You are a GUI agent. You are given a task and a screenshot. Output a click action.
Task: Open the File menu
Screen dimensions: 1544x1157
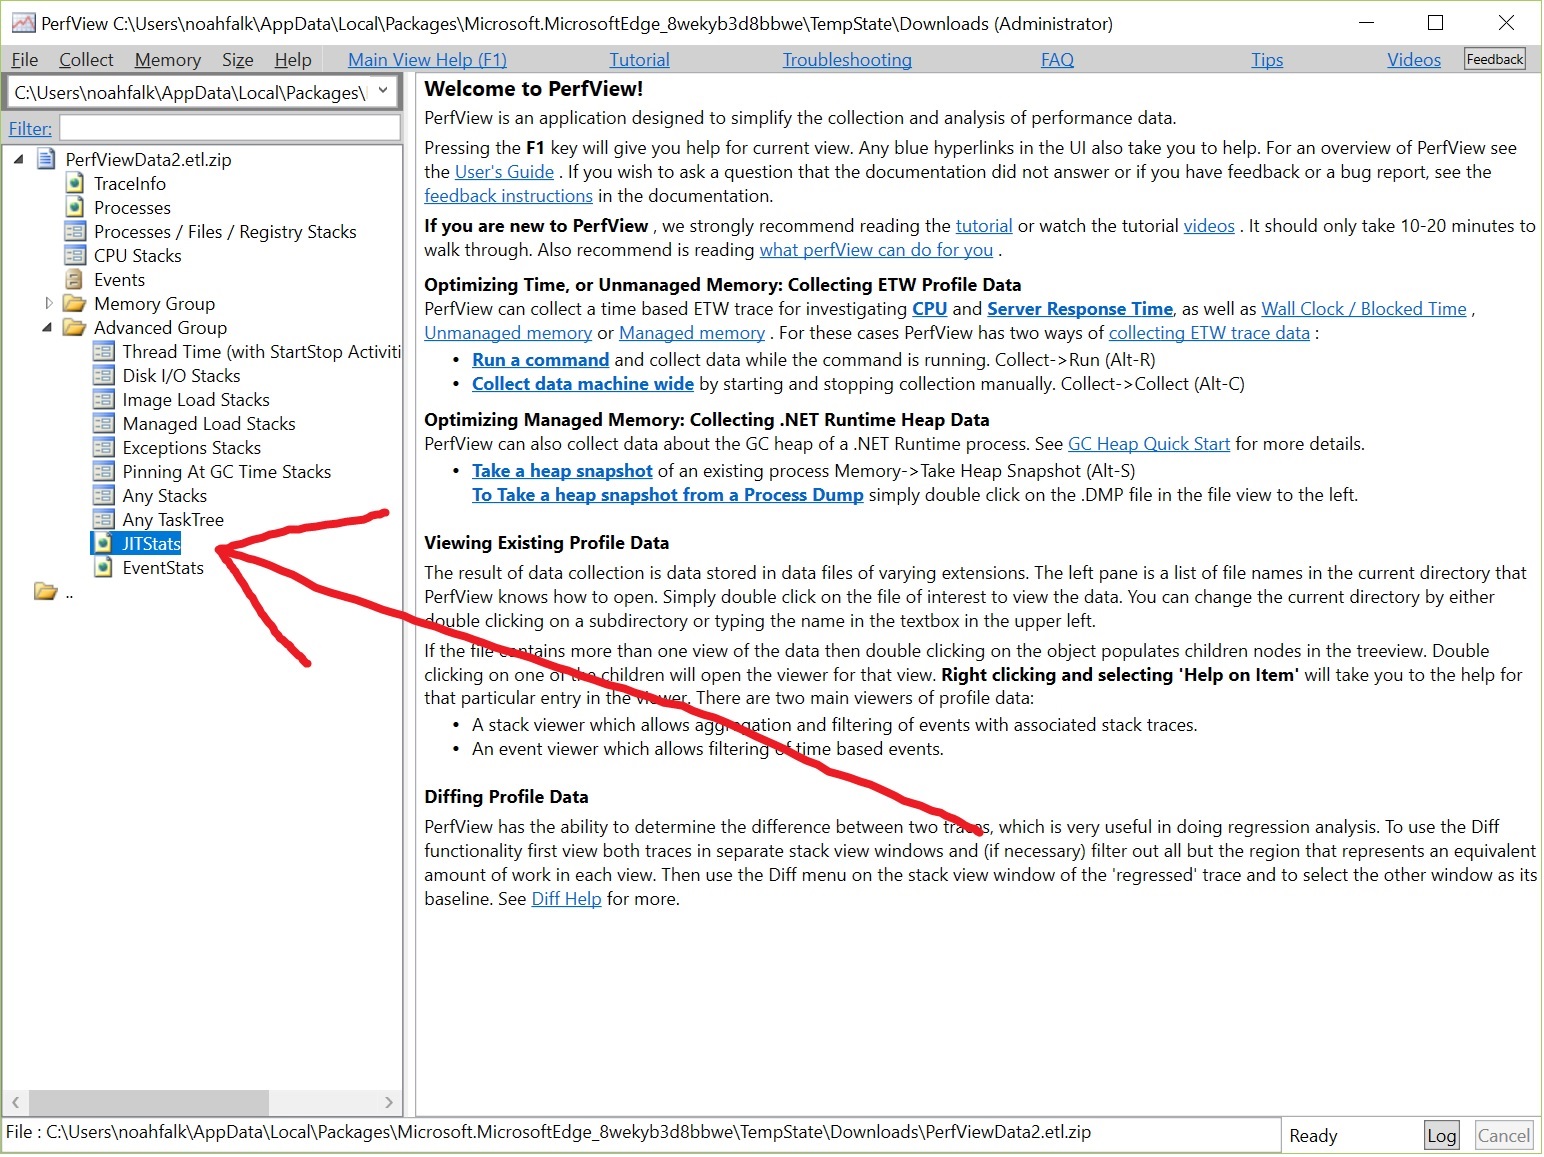click(24, 60)
